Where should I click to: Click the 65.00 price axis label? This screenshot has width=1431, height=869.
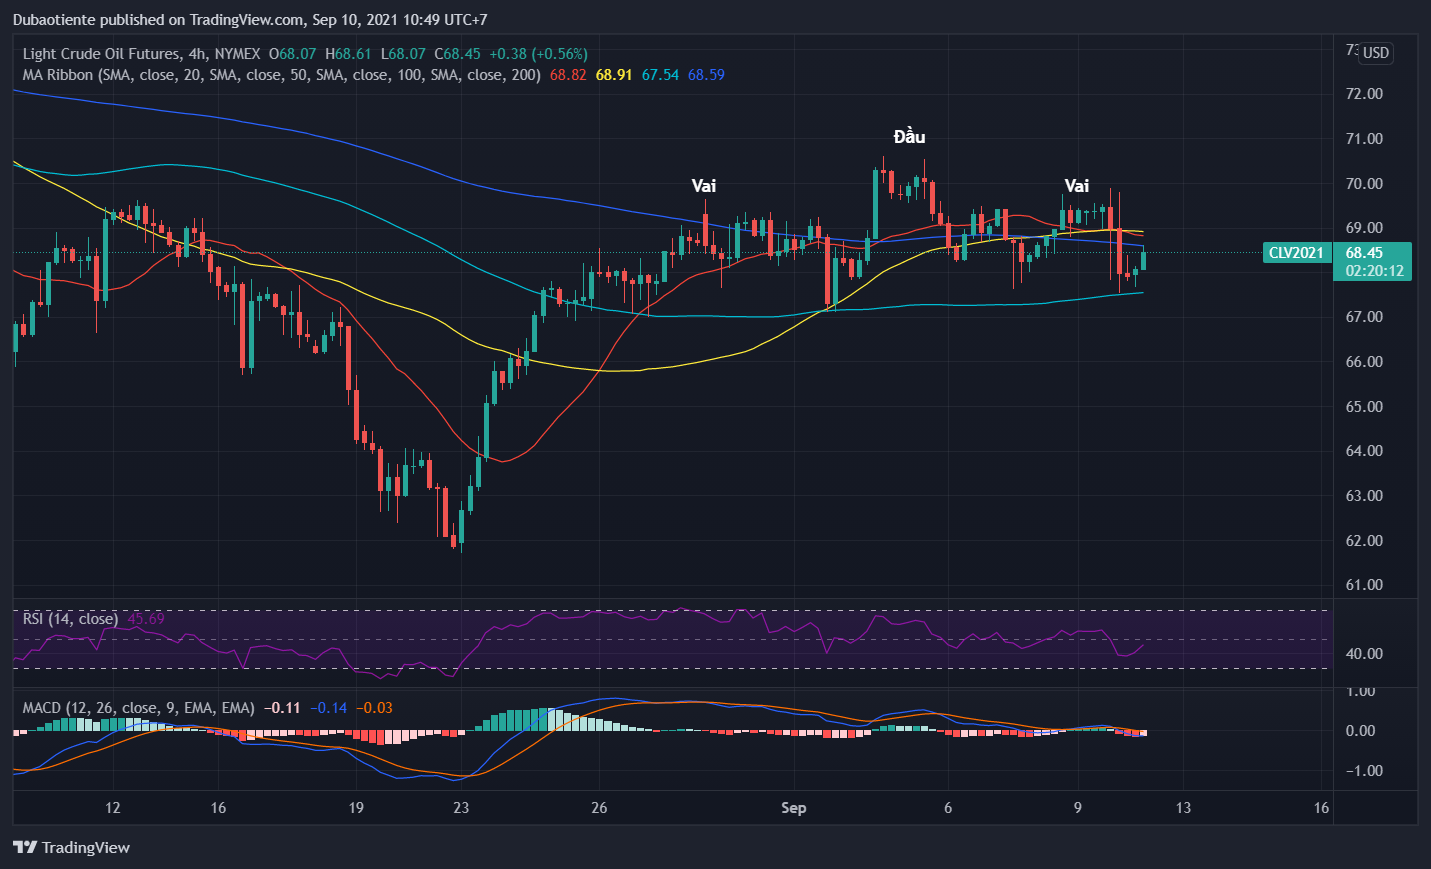[1364, 407]
